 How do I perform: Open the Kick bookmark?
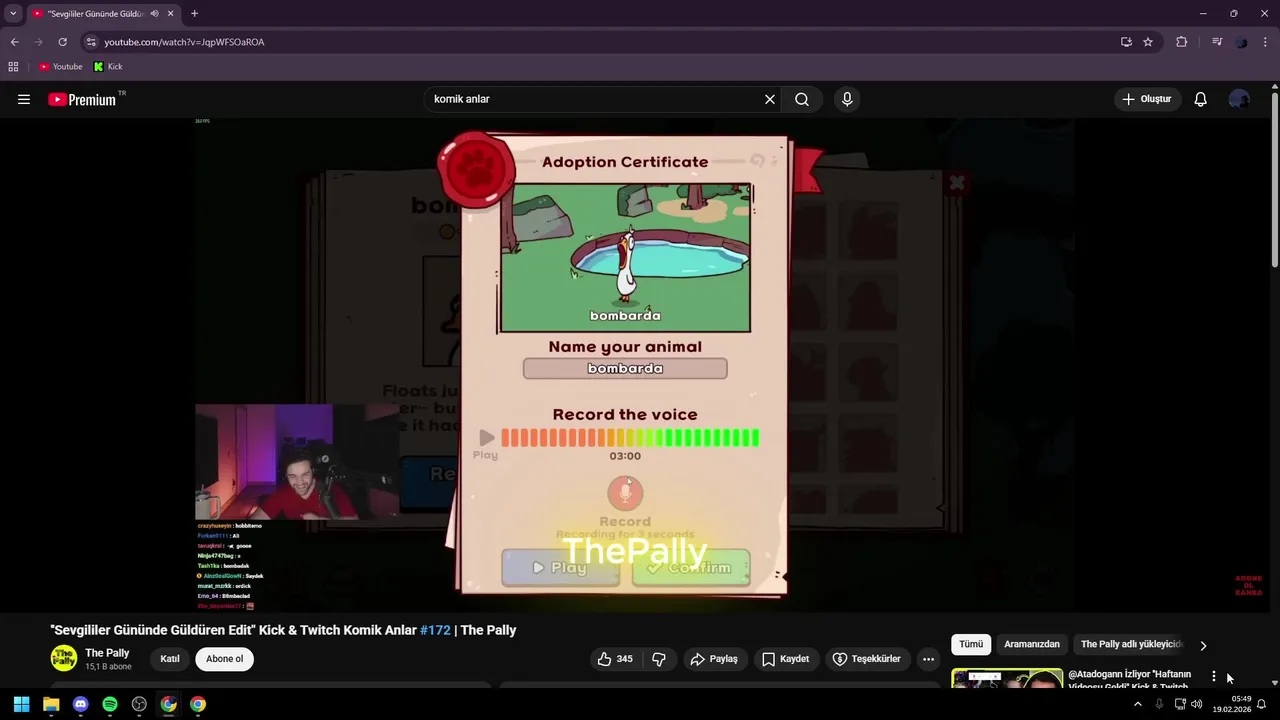(x=108, y=66)
